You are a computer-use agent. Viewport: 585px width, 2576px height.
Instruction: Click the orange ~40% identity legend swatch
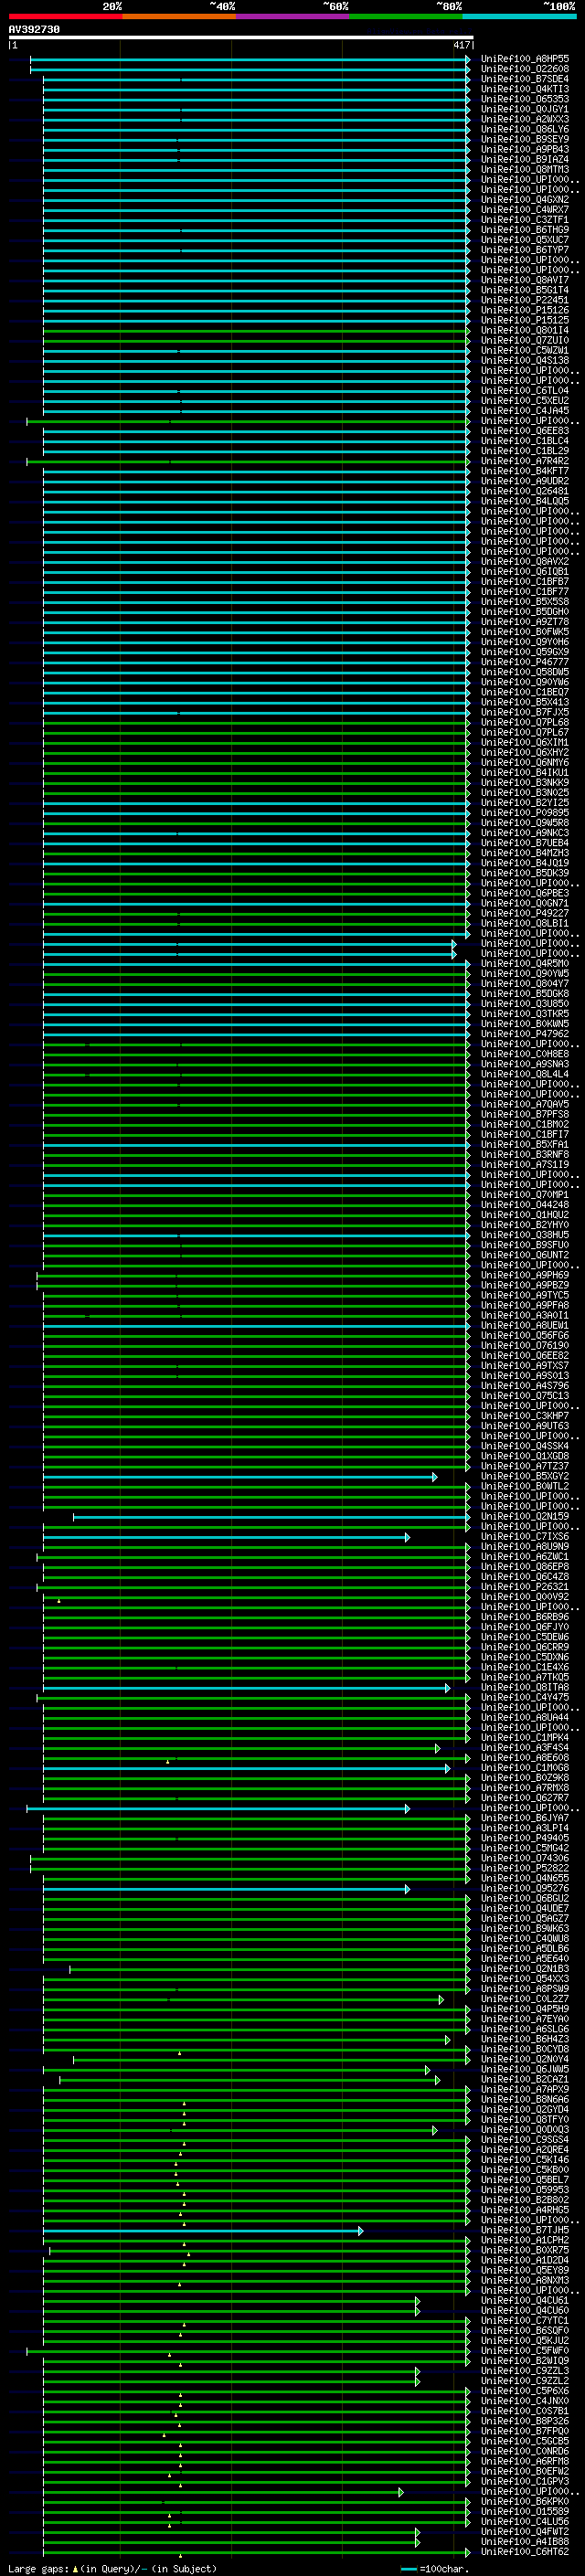coord(179,16)
